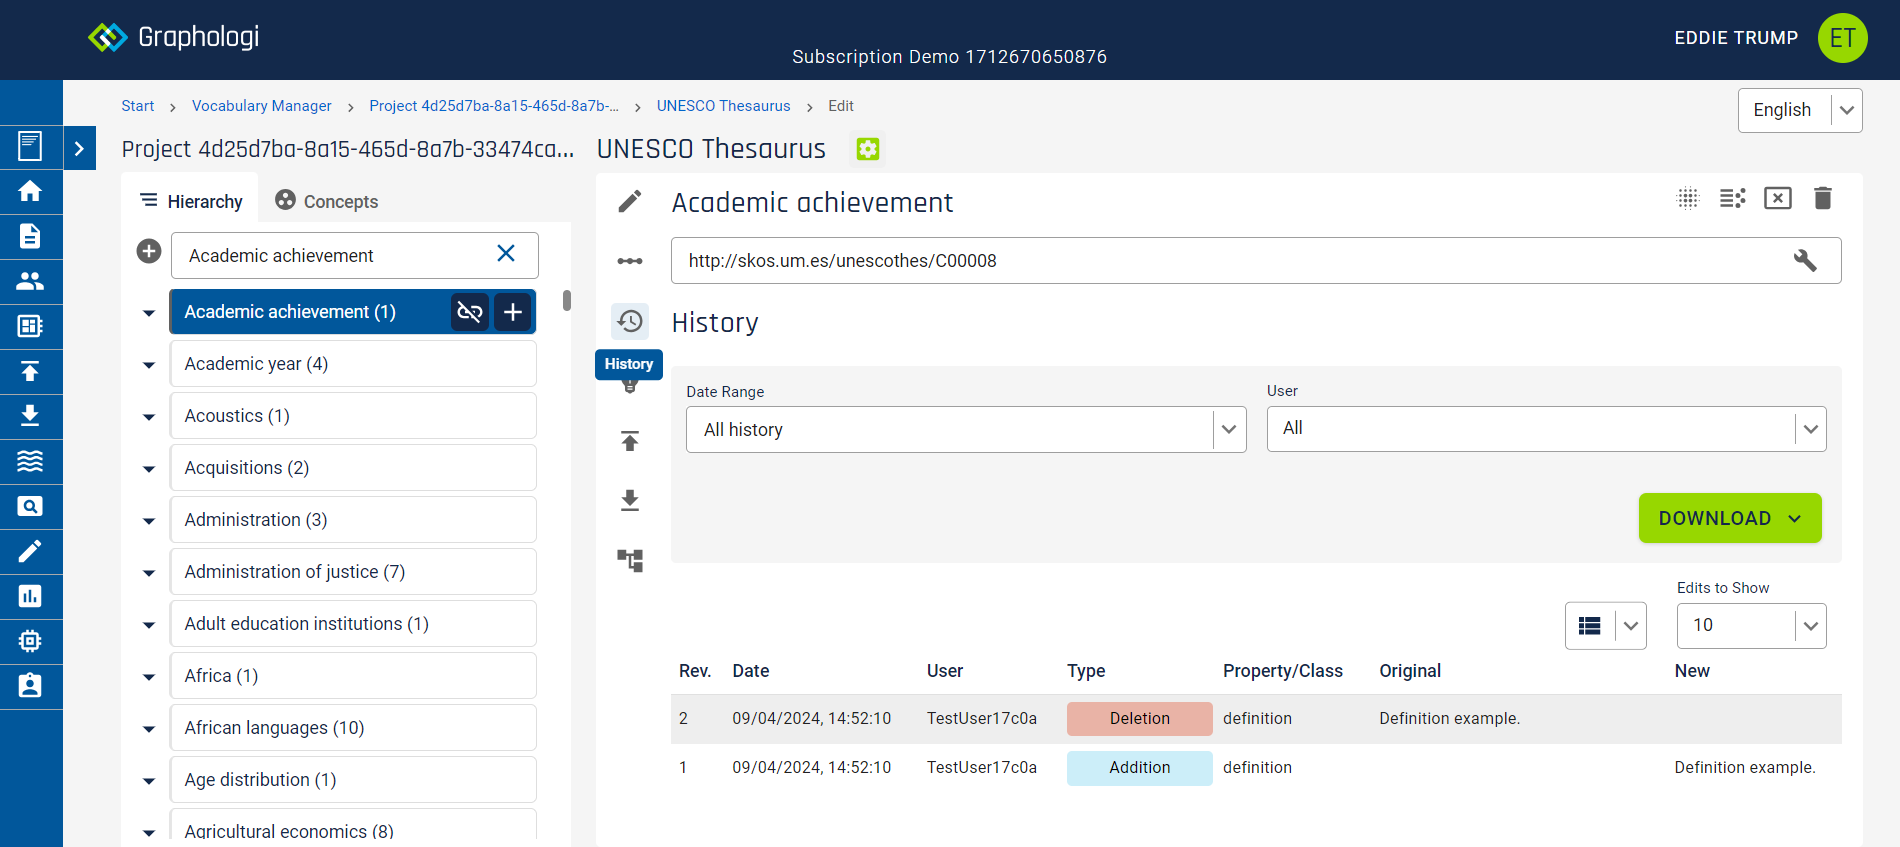Viewport: 1900px width, 847px height.
Task: Select Administration (3) in hierarchy
Action: [353, 520]
